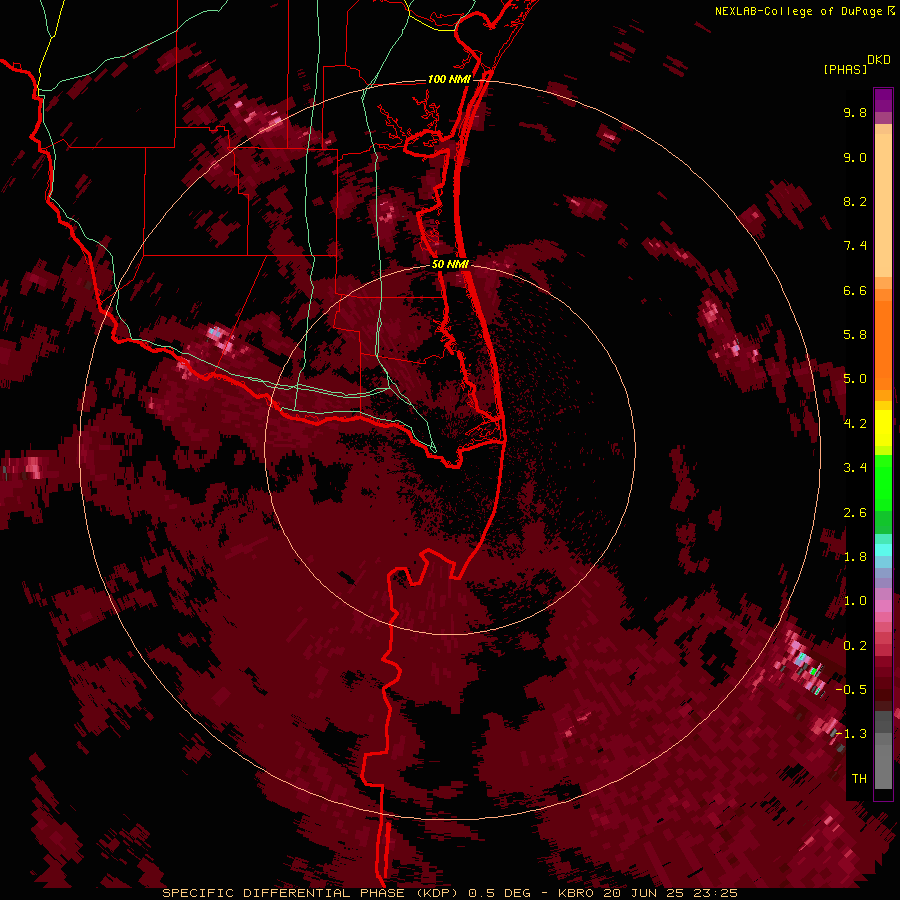Click the gray bottom segment of the color bar

(x=883, y=763)
